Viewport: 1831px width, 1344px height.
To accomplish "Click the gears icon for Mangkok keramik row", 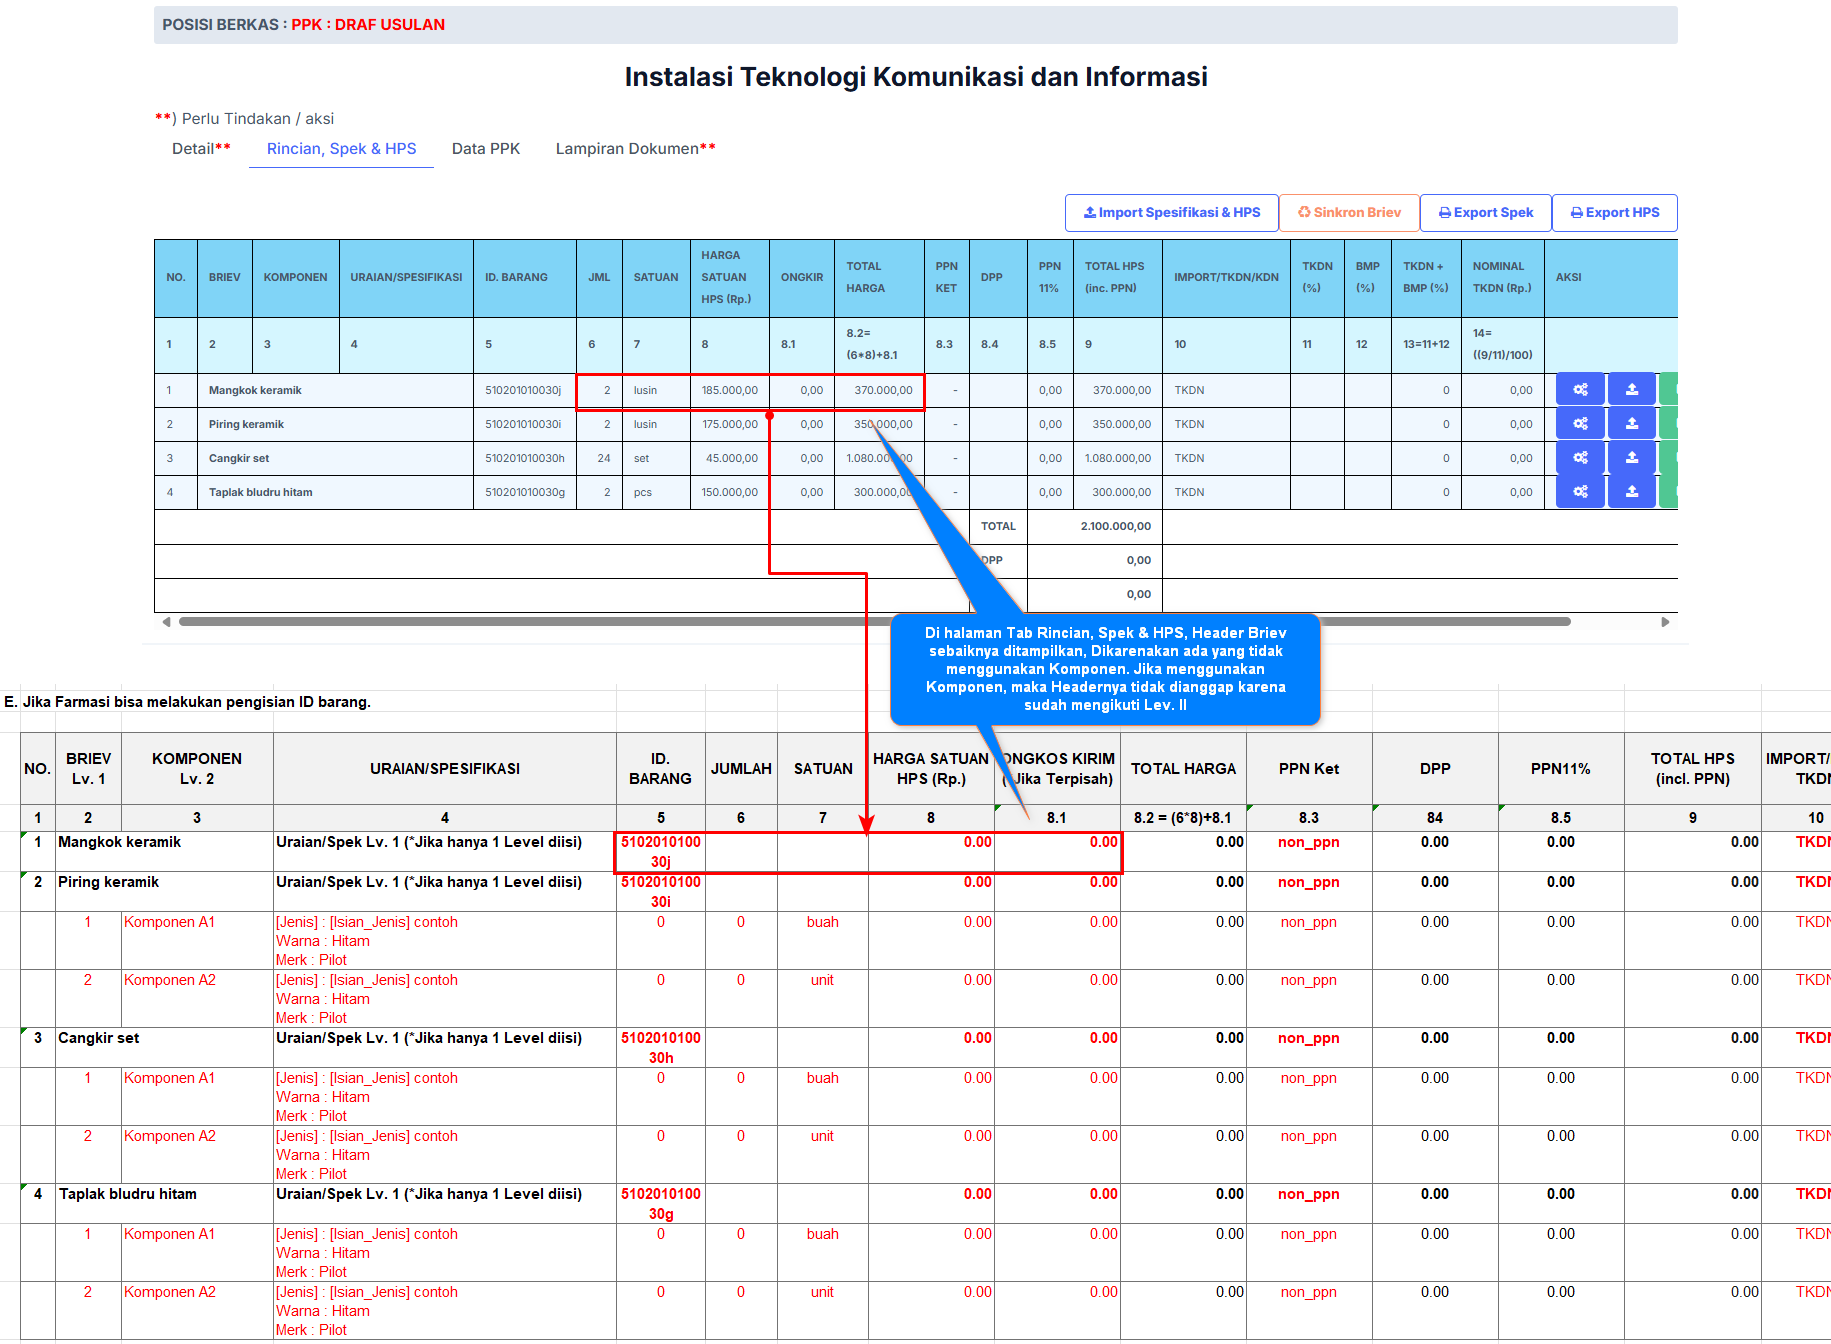I will 1580,390.
